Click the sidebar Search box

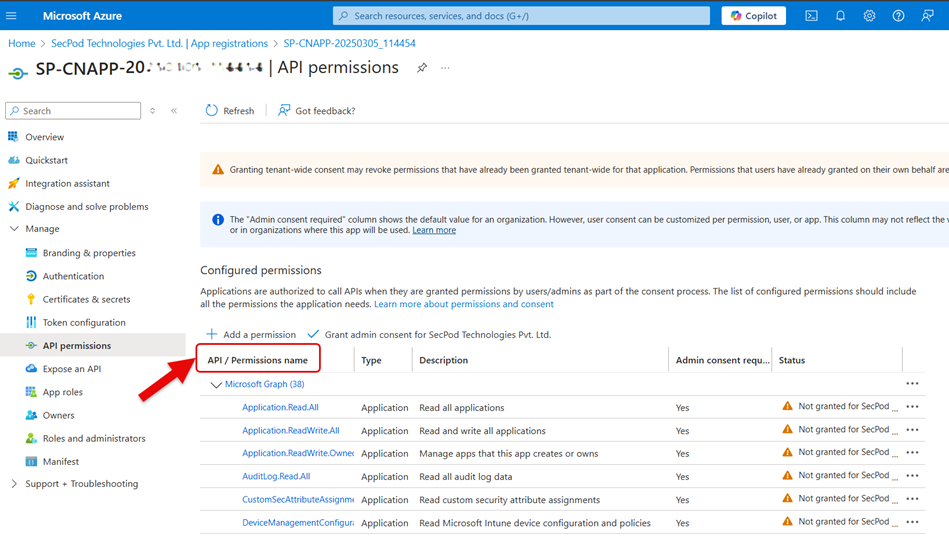[x=73, y=111]
